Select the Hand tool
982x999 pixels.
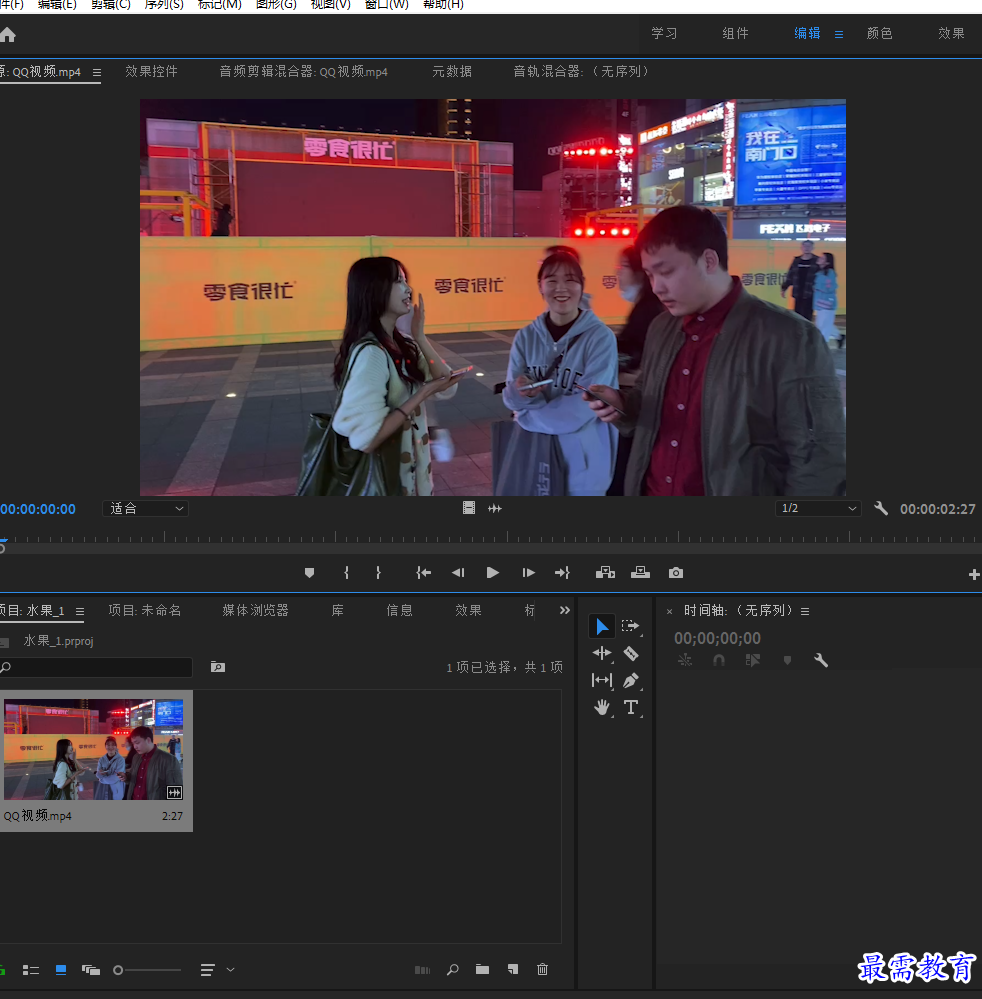click(602, 707)
